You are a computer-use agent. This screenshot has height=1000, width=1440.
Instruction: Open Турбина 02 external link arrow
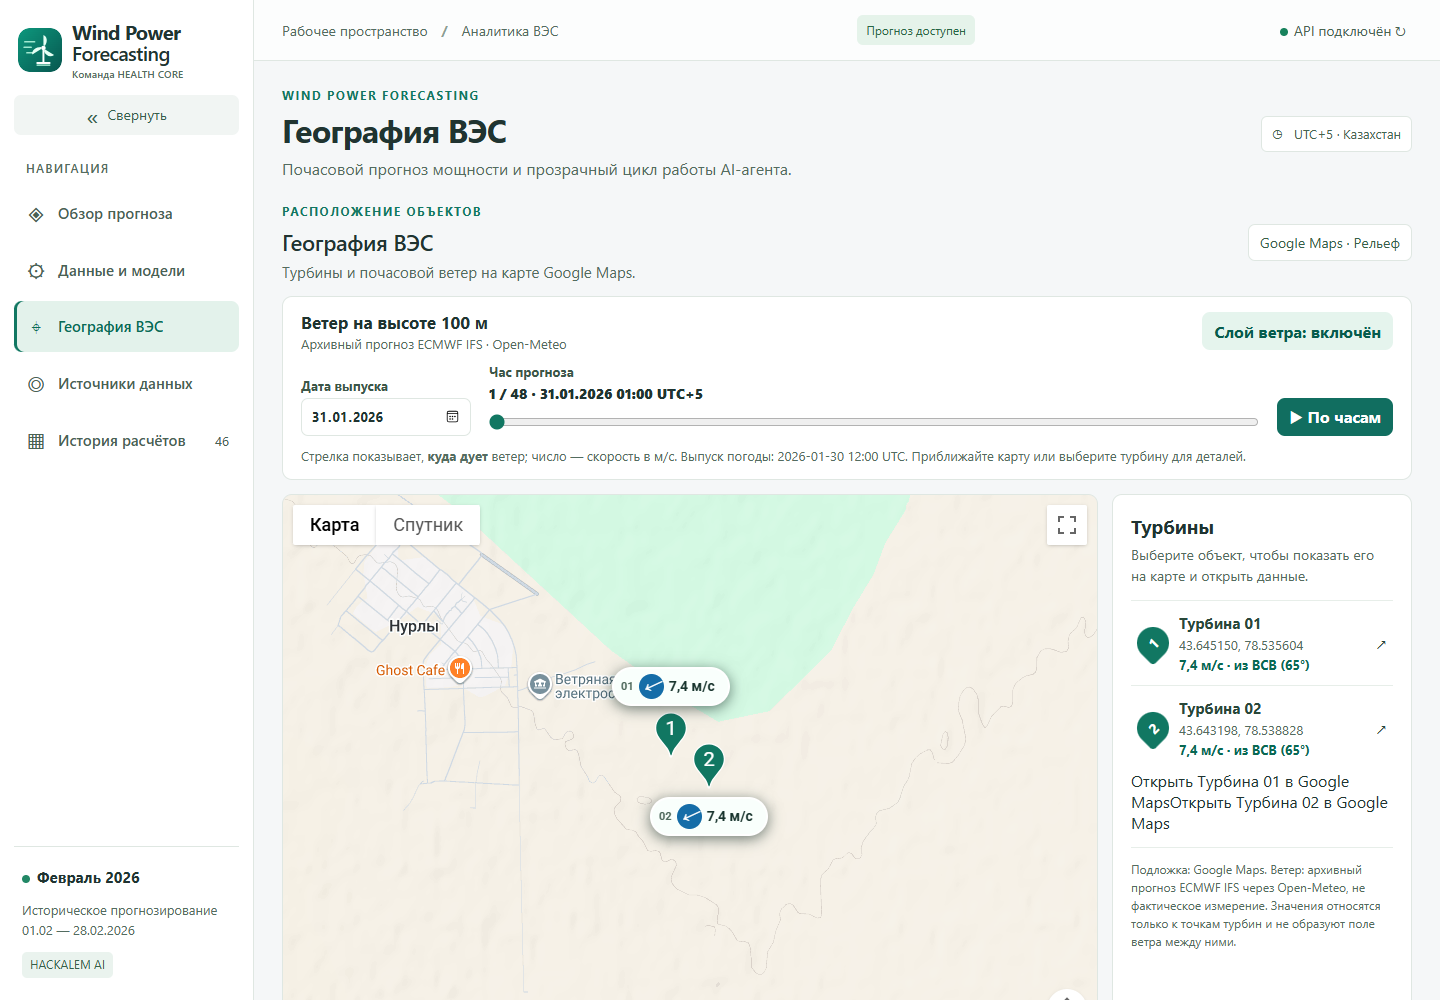pos(1381,729)
